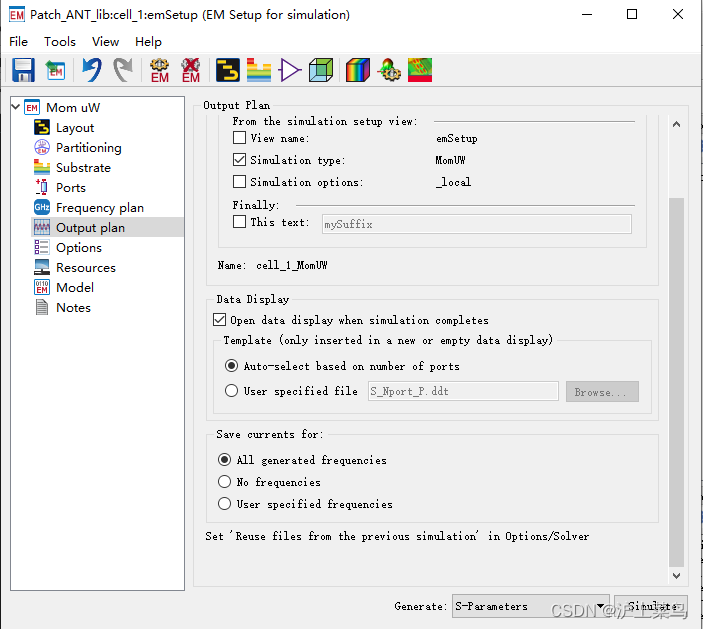Enable the View name checkbox
The height and width of the screenshot is (629, 703).
pos(239,138)
